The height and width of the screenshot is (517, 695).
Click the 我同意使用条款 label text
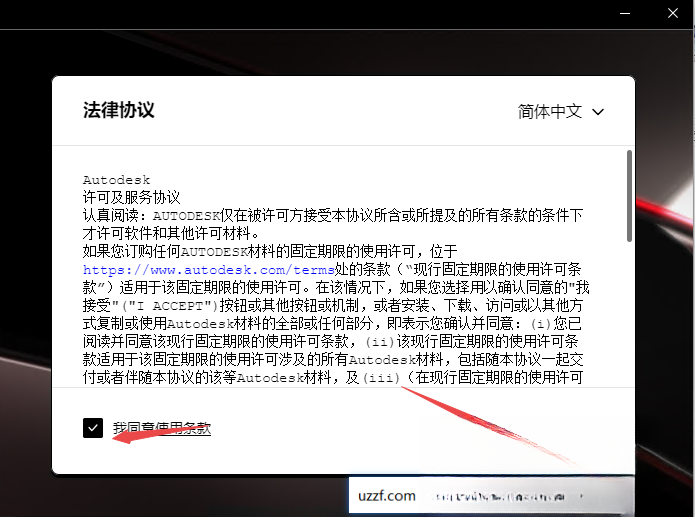(162, 428)
